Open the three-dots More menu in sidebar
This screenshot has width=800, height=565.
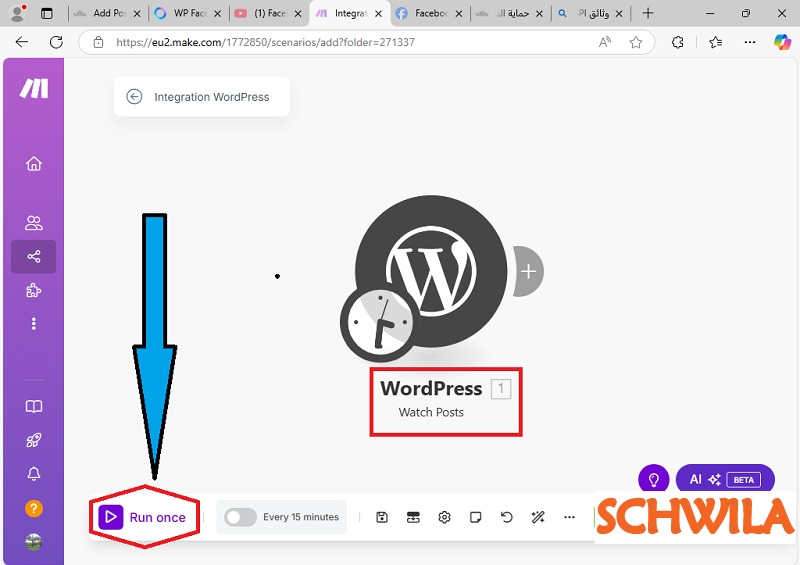[x=34, y=324]
